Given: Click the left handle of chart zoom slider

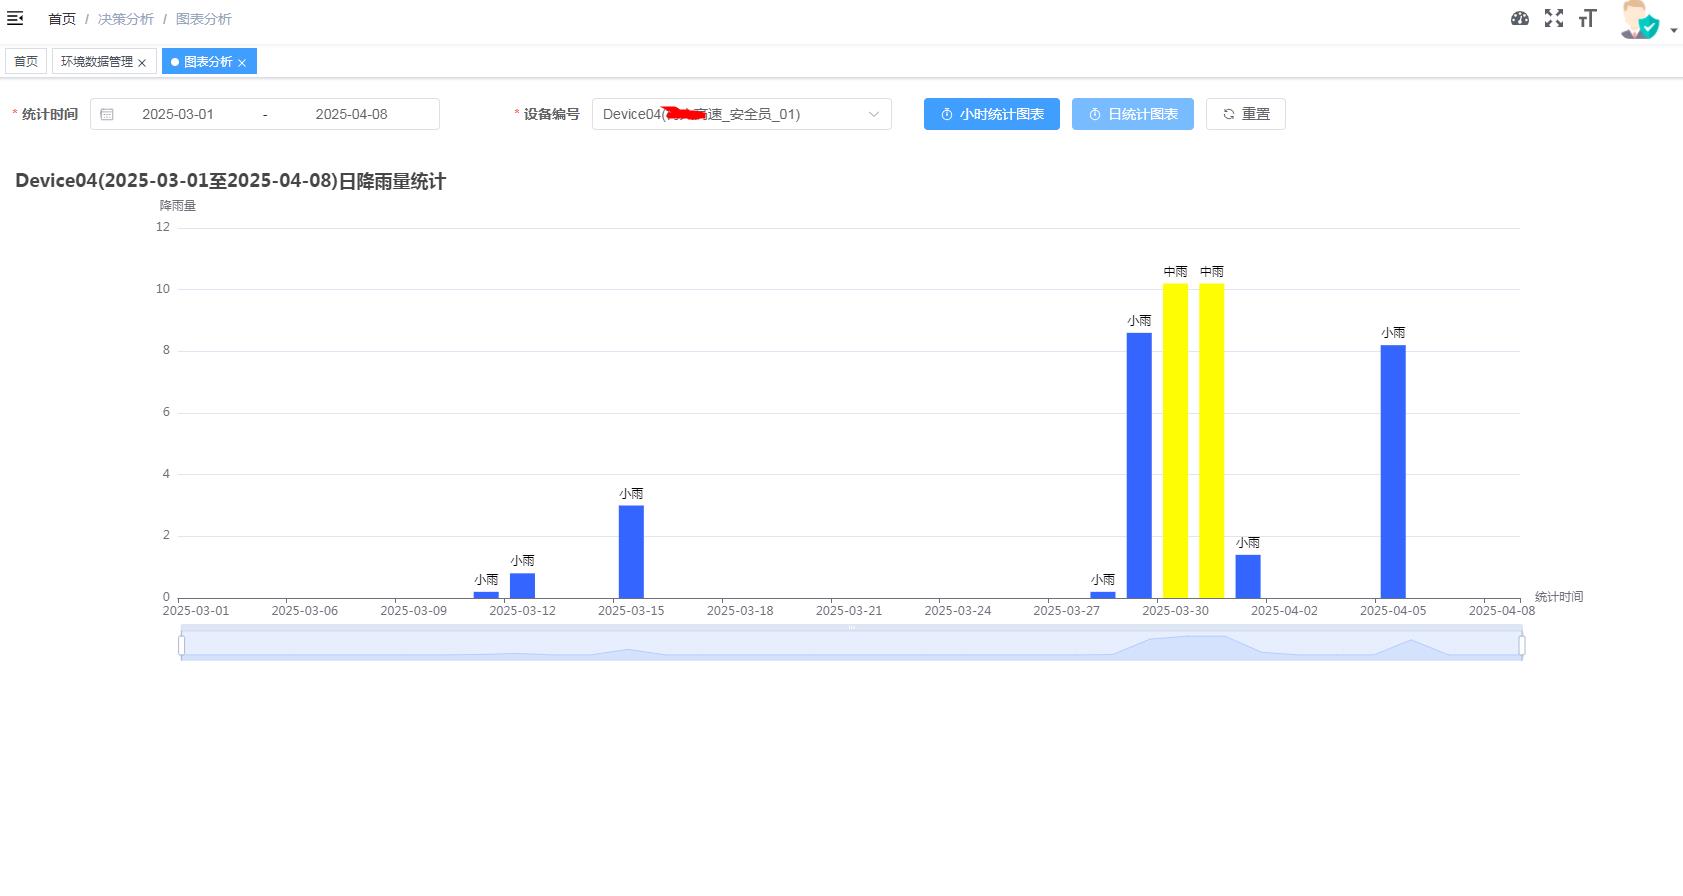Looking at the screenshot, I should point(182,645).
